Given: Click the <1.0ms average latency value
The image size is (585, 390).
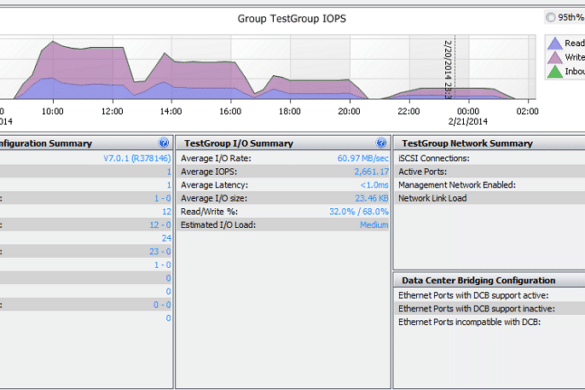Looking at the screenshot, I should click(374, 185).
